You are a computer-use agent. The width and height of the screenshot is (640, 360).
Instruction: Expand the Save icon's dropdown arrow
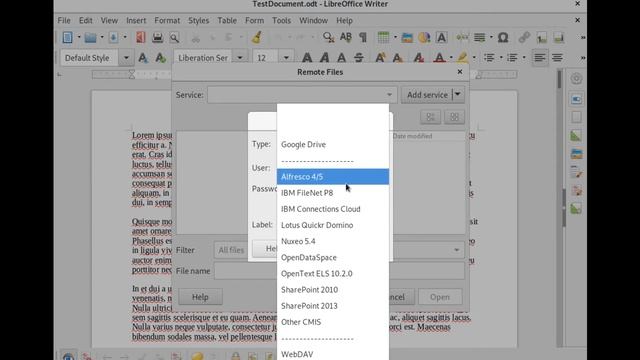pyautogui.click(x=125, y=38)
